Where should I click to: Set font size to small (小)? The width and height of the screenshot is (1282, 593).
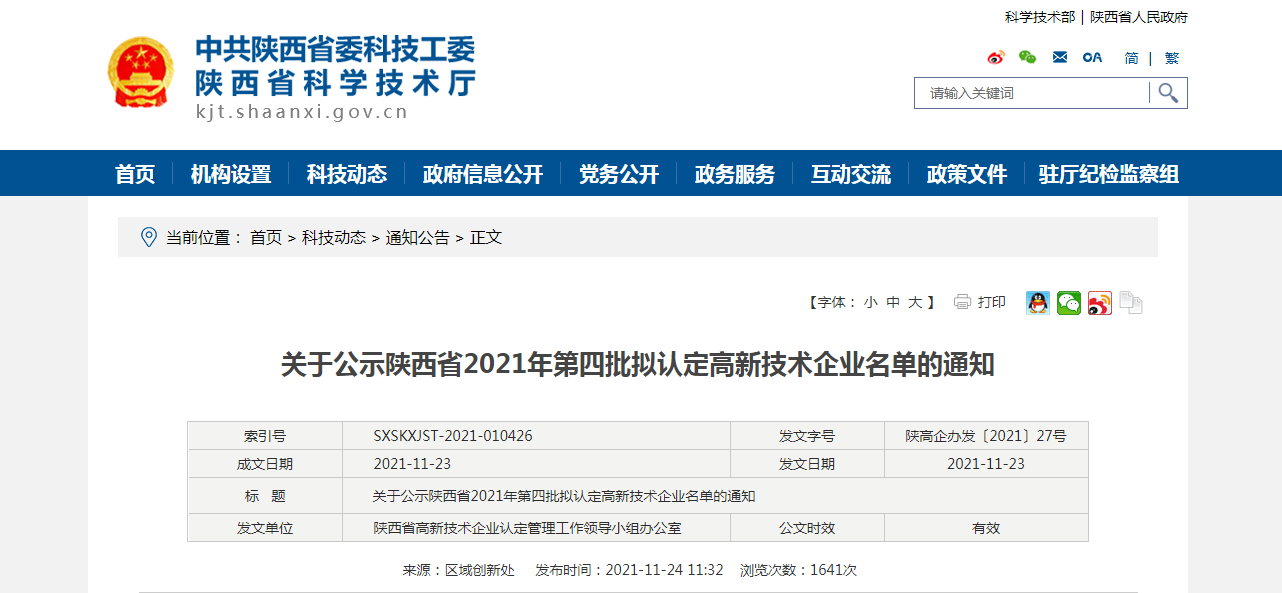[x=871, y=302]
